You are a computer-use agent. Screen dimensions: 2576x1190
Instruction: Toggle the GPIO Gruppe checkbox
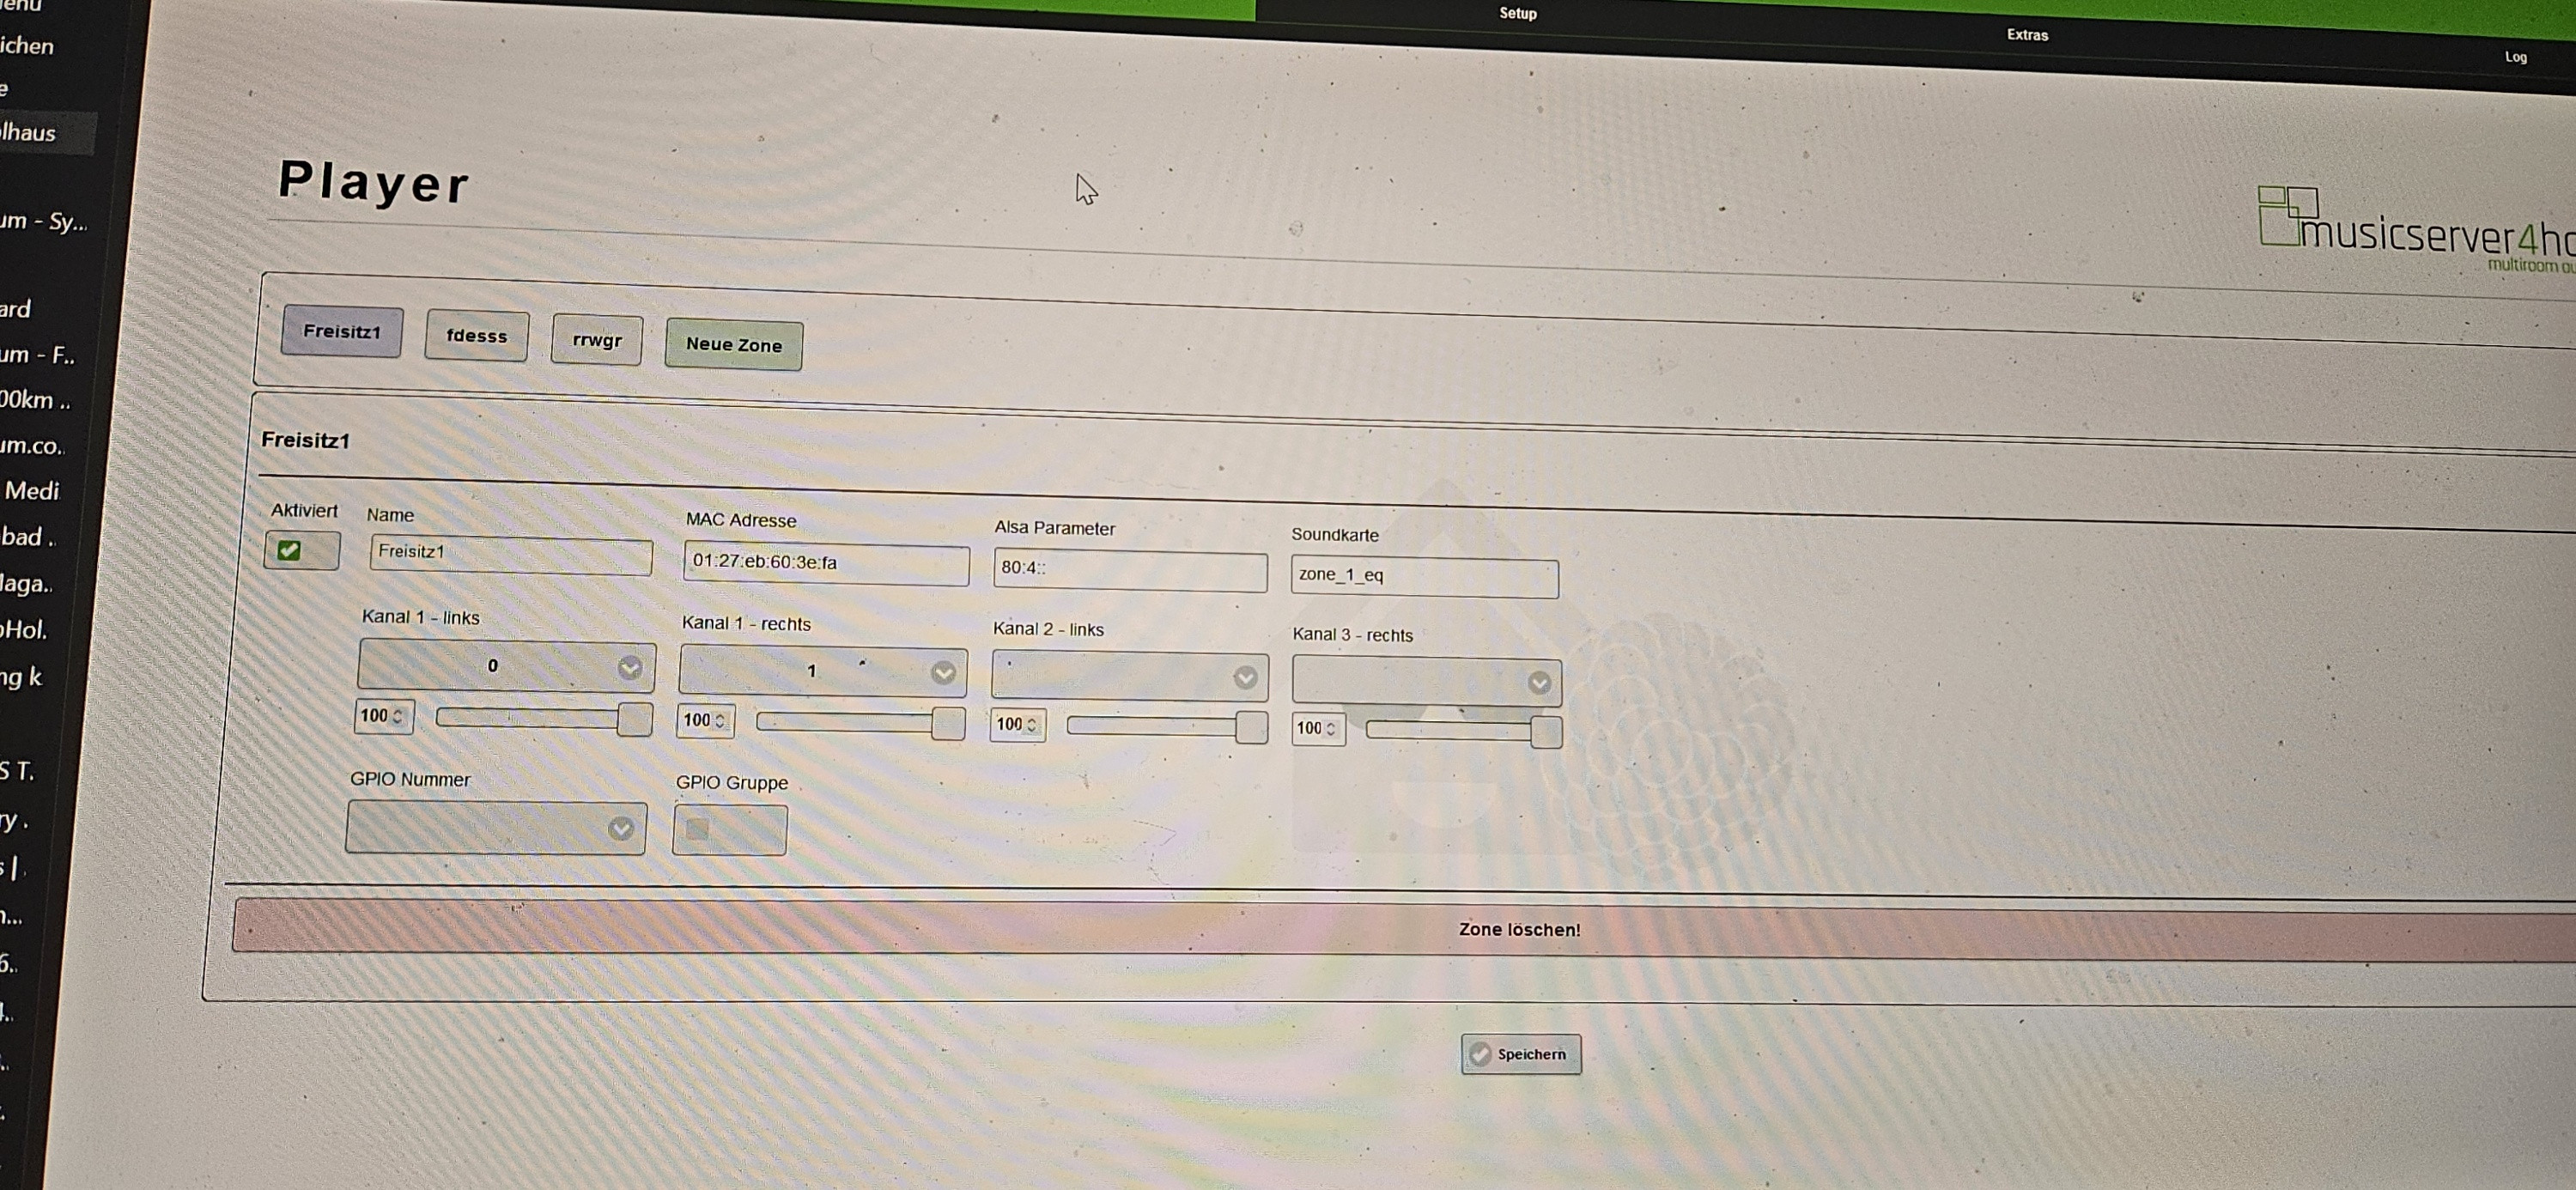coord(698,829)
